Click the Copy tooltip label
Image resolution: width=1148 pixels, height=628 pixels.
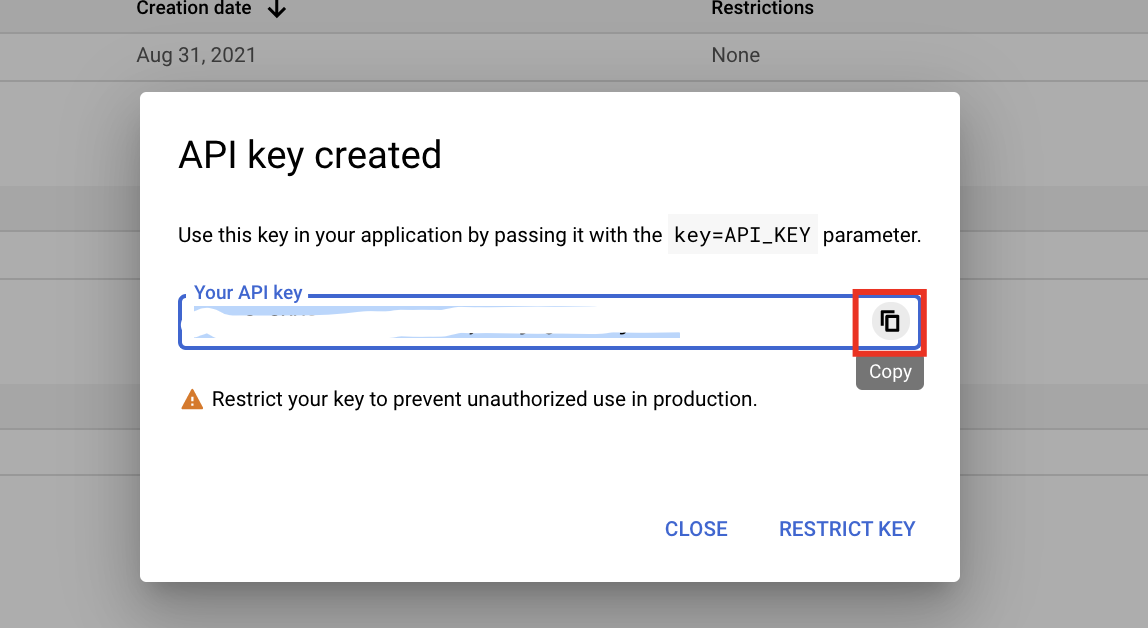[889, 372]
